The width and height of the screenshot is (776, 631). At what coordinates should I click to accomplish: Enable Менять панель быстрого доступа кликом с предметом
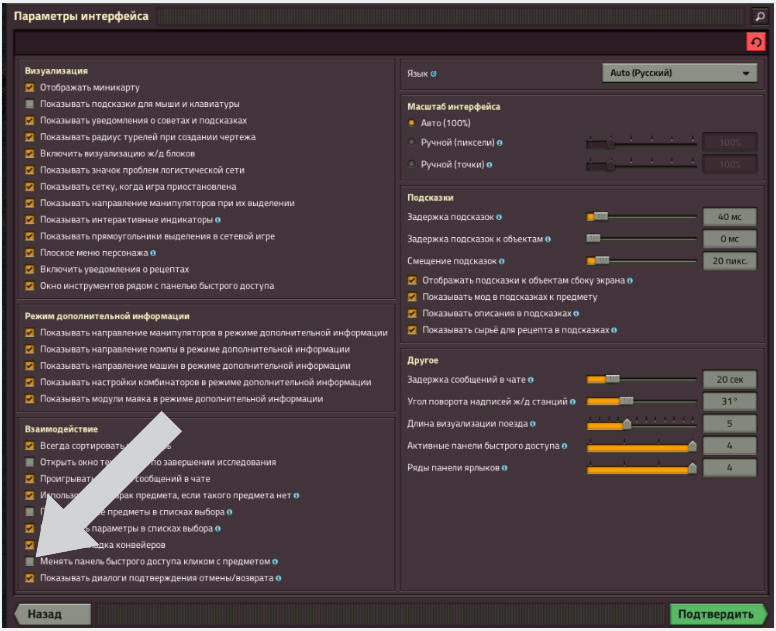click(x=30, y=562)
